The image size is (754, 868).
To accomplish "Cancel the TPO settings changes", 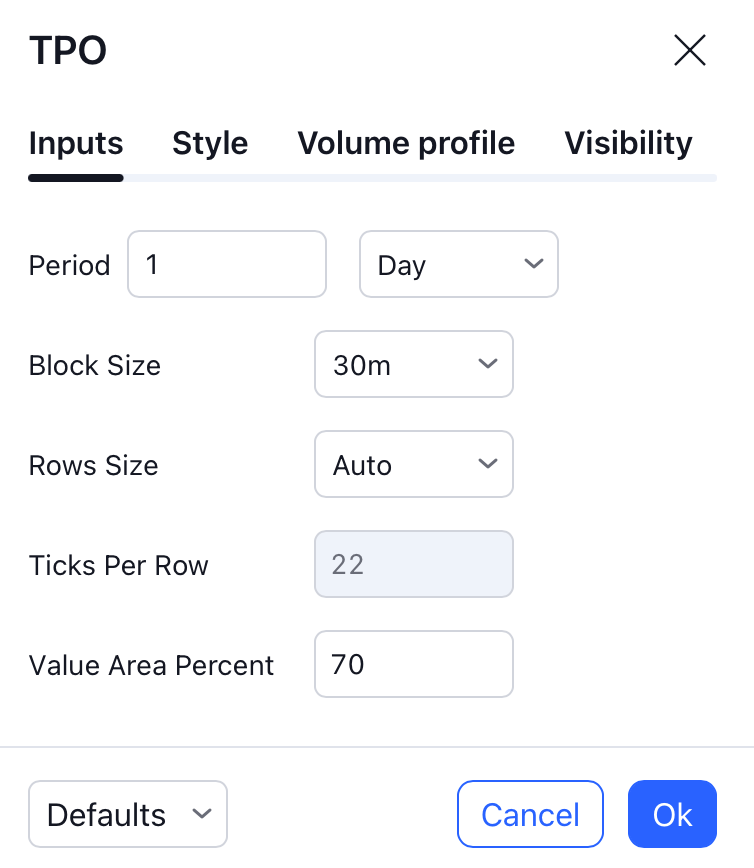I will click(530, 814).
